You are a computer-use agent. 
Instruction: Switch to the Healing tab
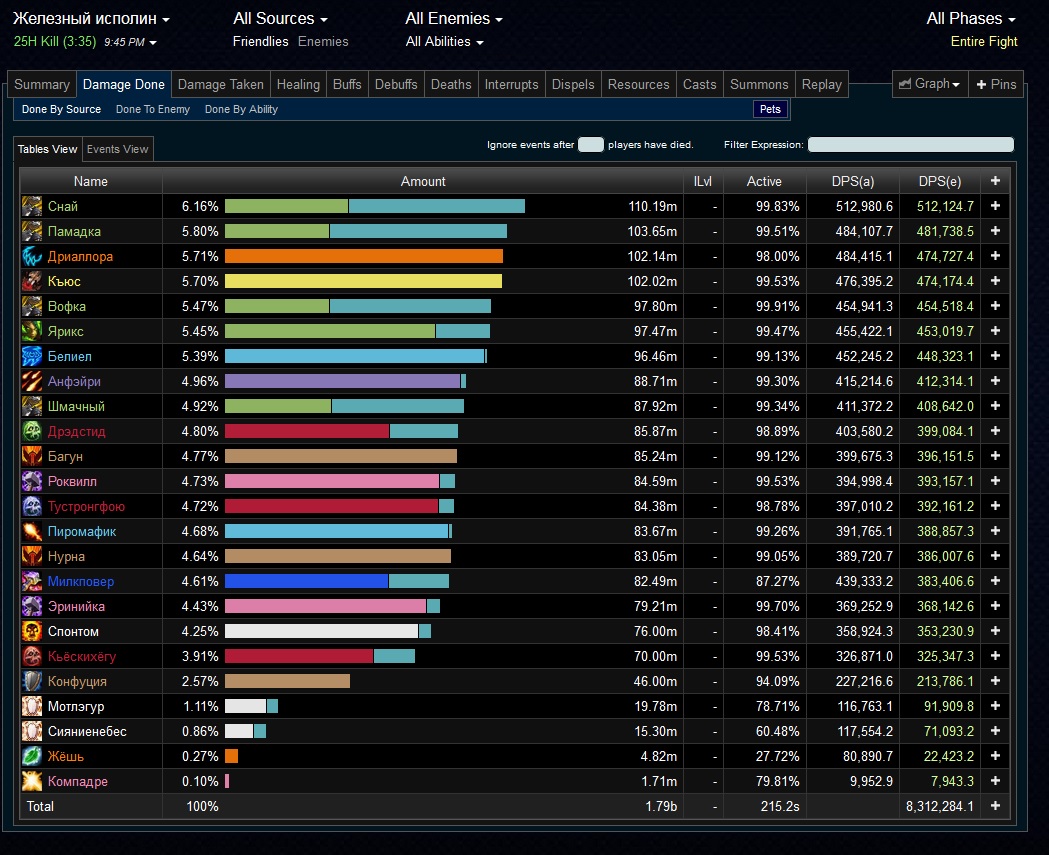click(298, 84)
